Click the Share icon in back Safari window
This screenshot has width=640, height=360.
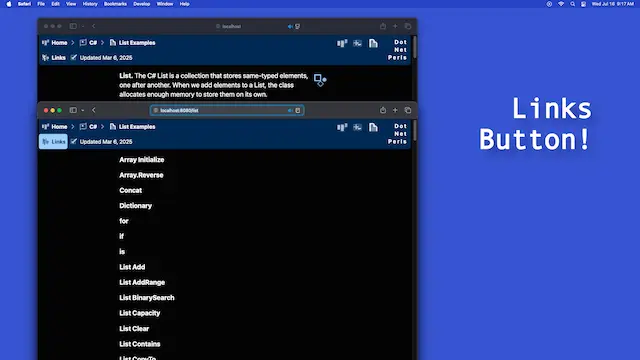[x=383, y=26]
